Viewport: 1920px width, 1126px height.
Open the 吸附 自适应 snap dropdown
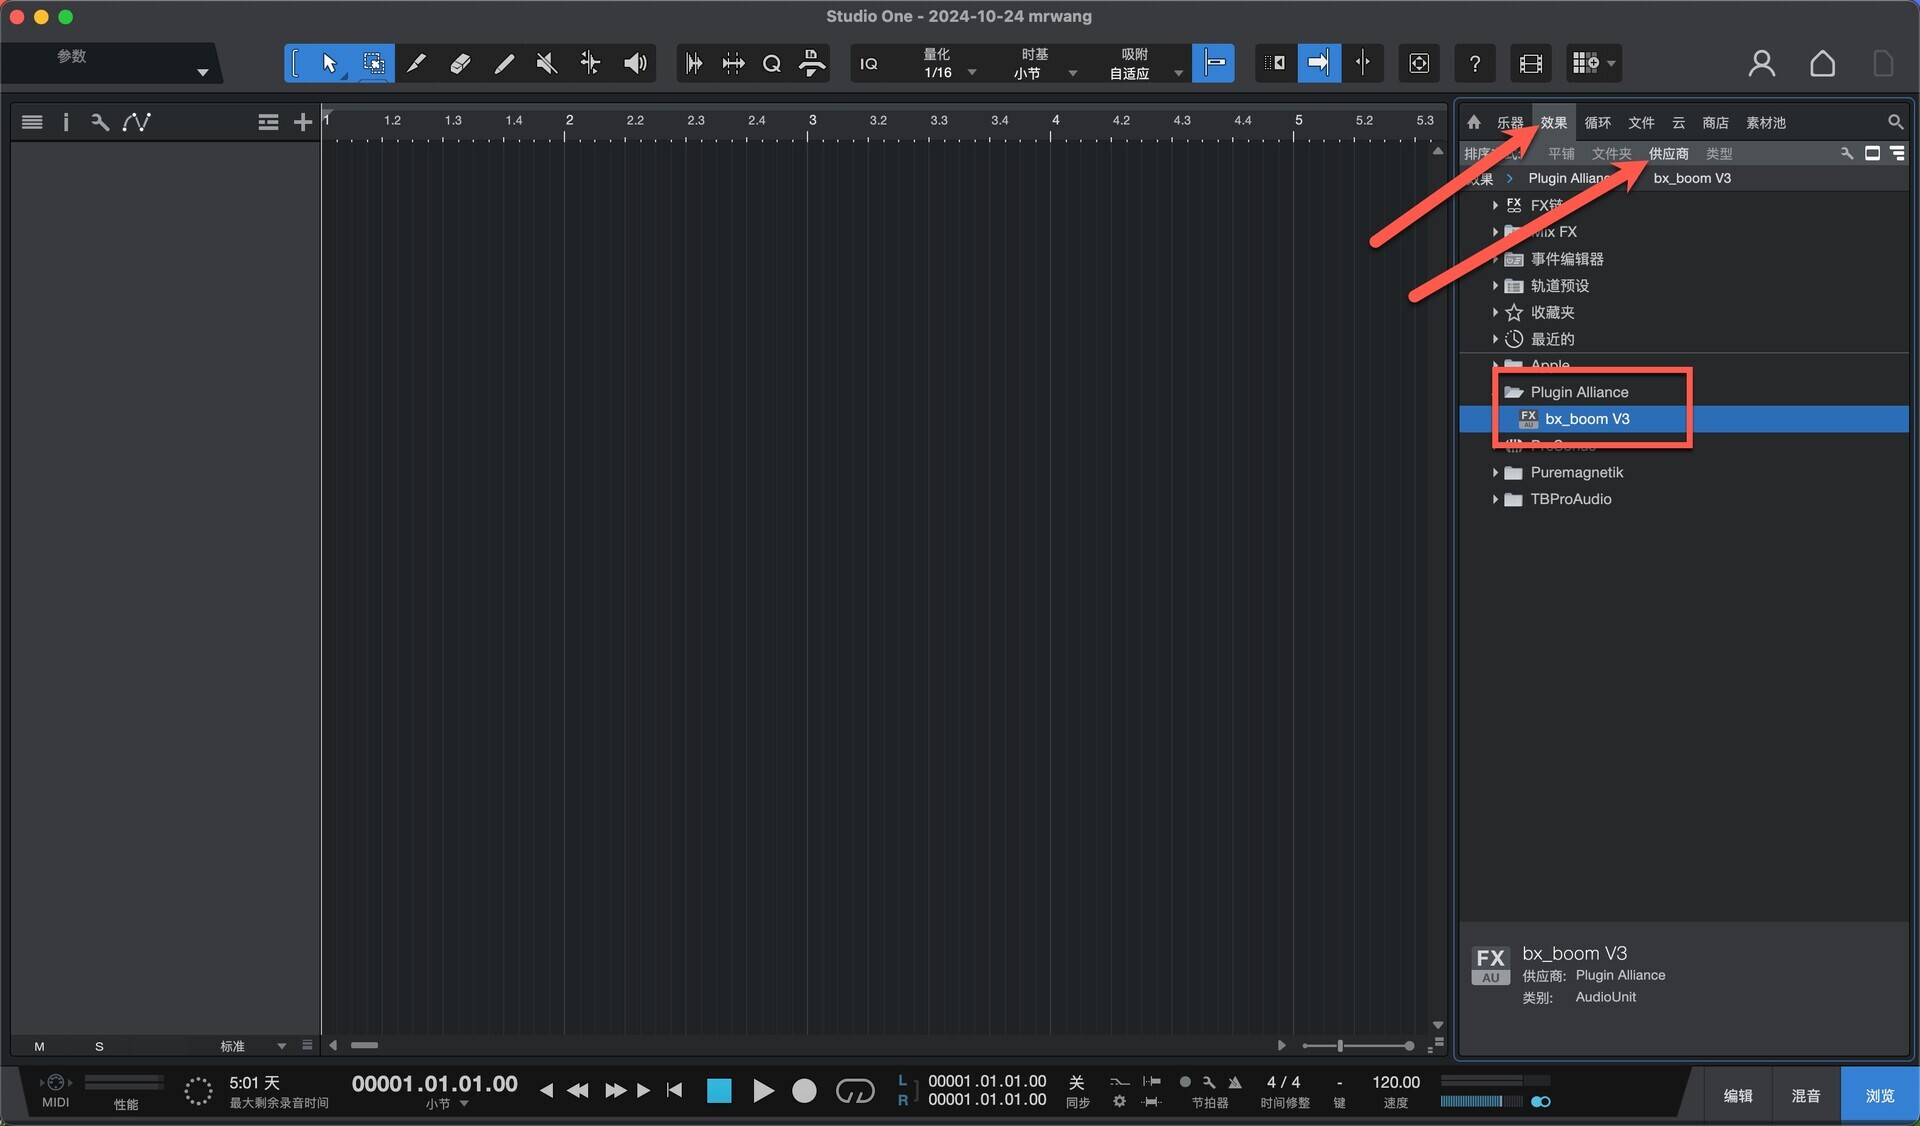(1144, 63)
